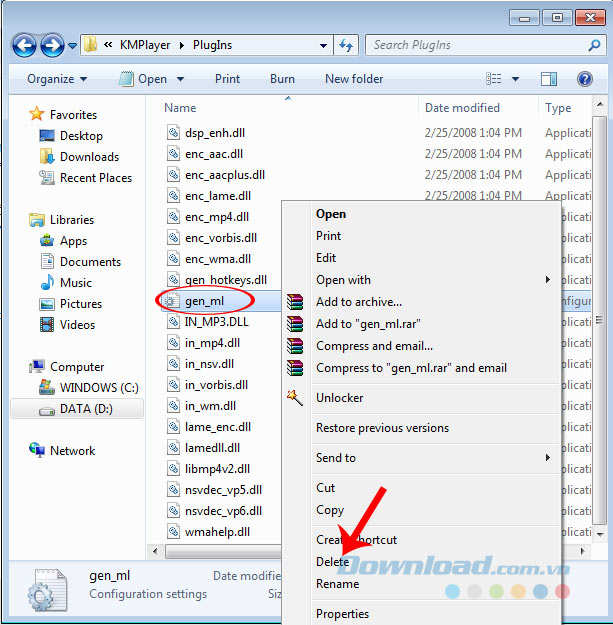Open the Documents library

(81, 261)
